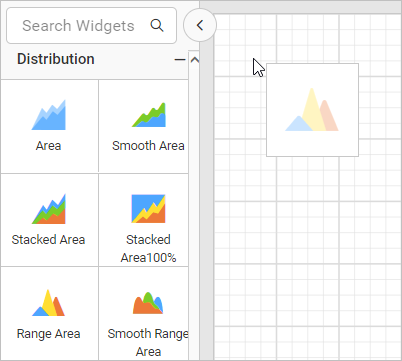Click the 'Stacked Area100%' label text
This screenshot has width=402, height=361.
coord(148,249)
